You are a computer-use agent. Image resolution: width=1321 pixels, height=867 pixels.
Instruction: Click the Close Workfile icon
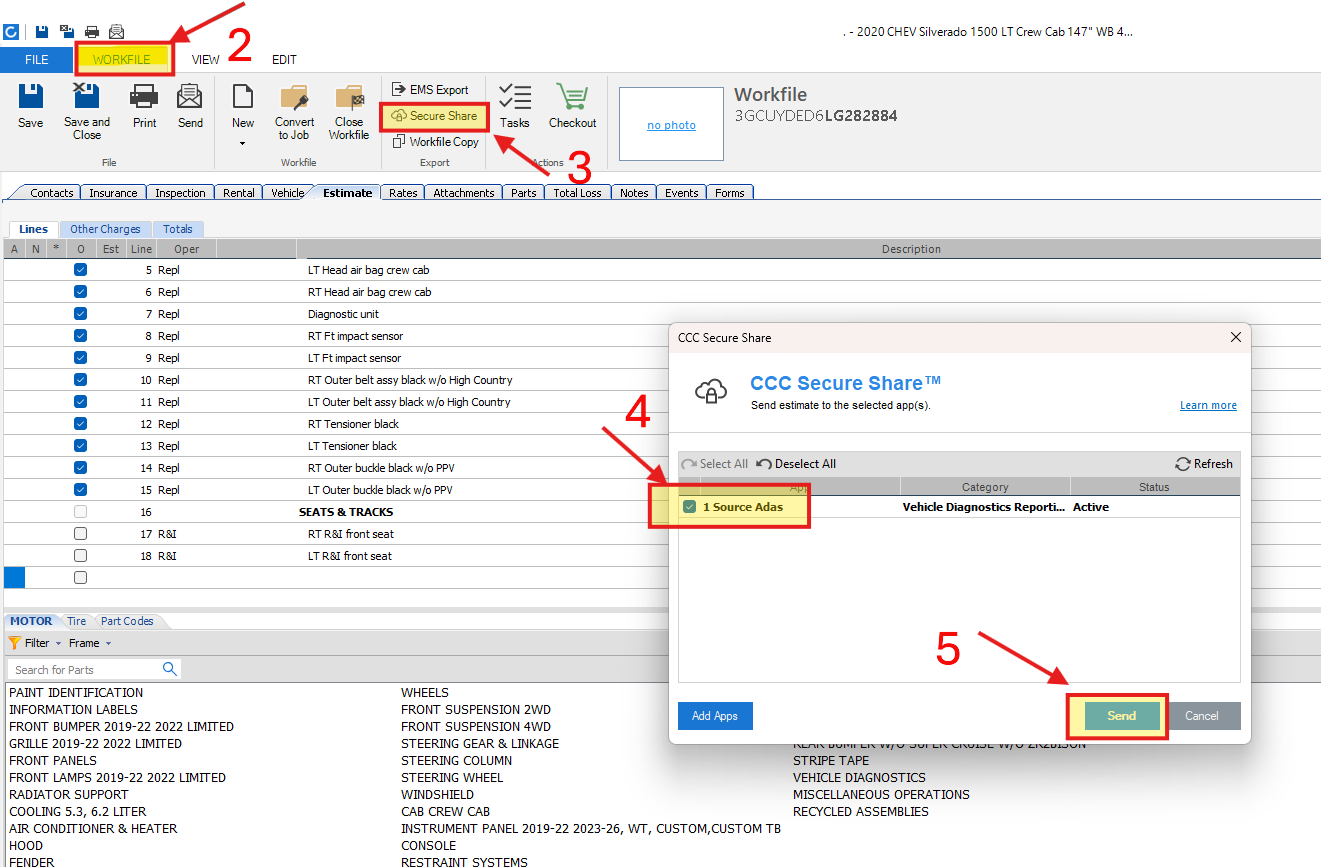[349, 98]
